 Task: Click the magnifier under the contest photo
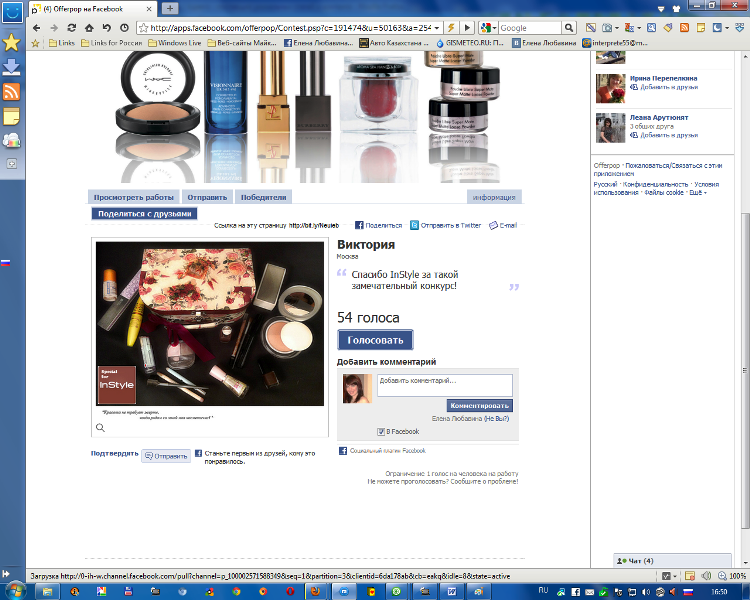(100, 428)
